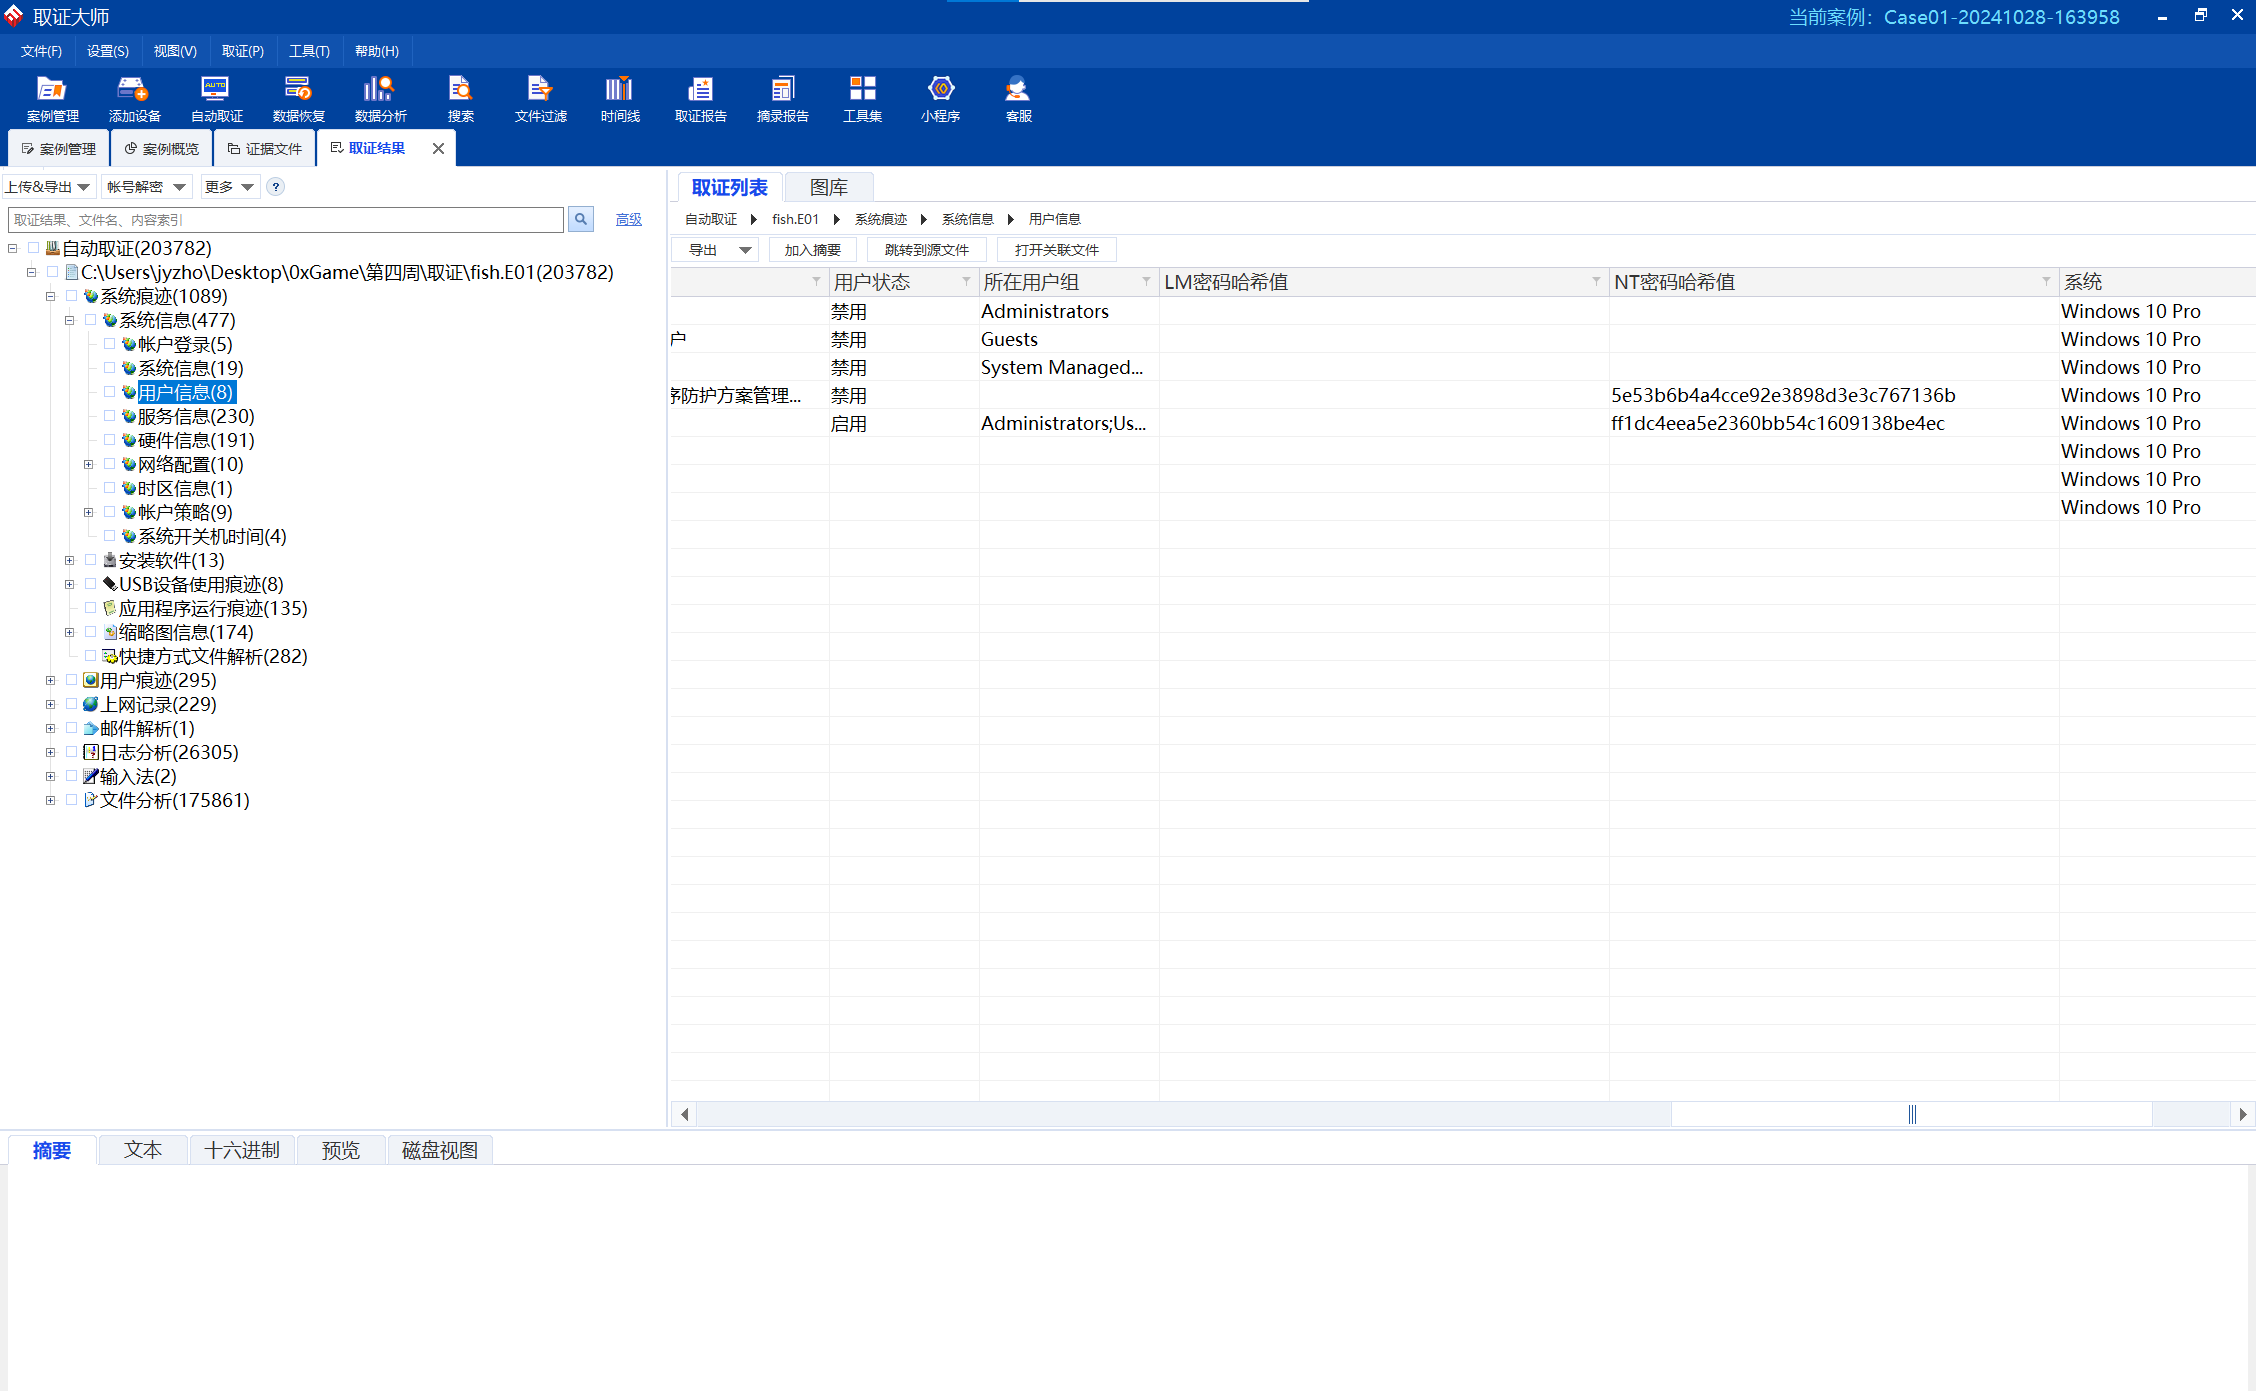Switch to the 十六进制 tab
This screenshot has width=2256, height=1391.
pyautogui.click(x=242, y=1150)
